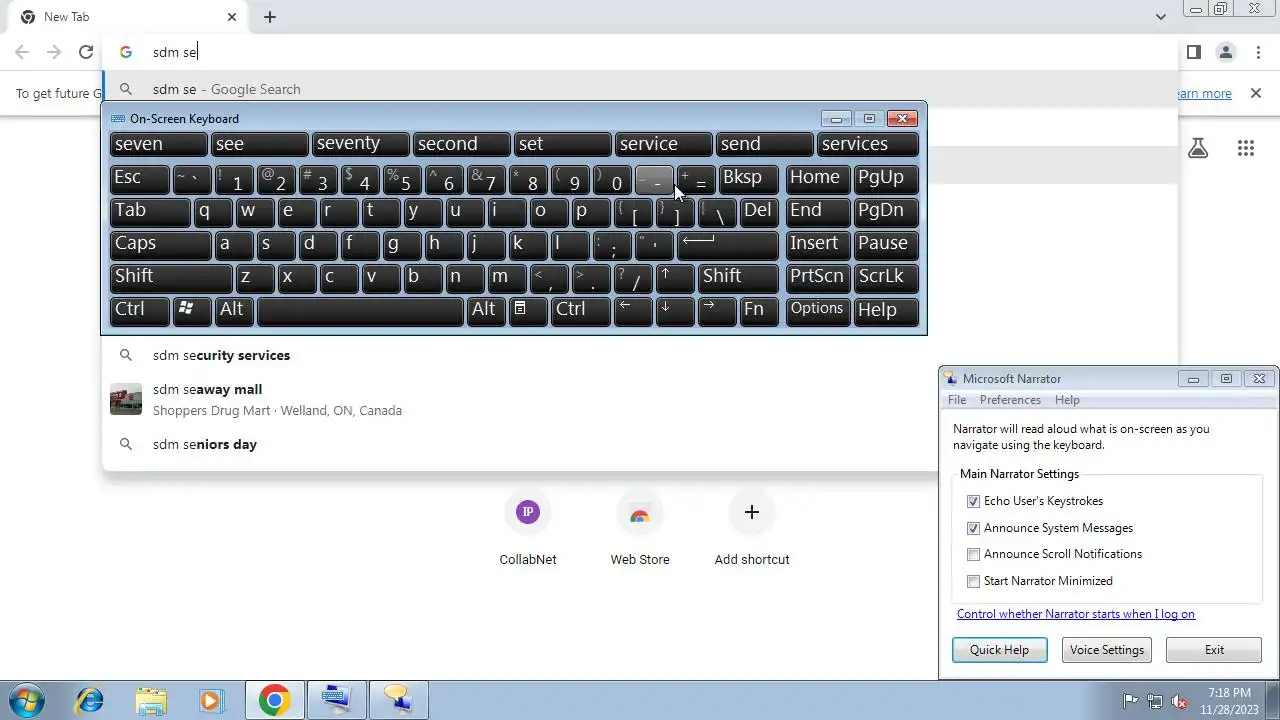Choose prediction word 'service'
This screenshot has height=720, width=1280.
click(664, 144)
